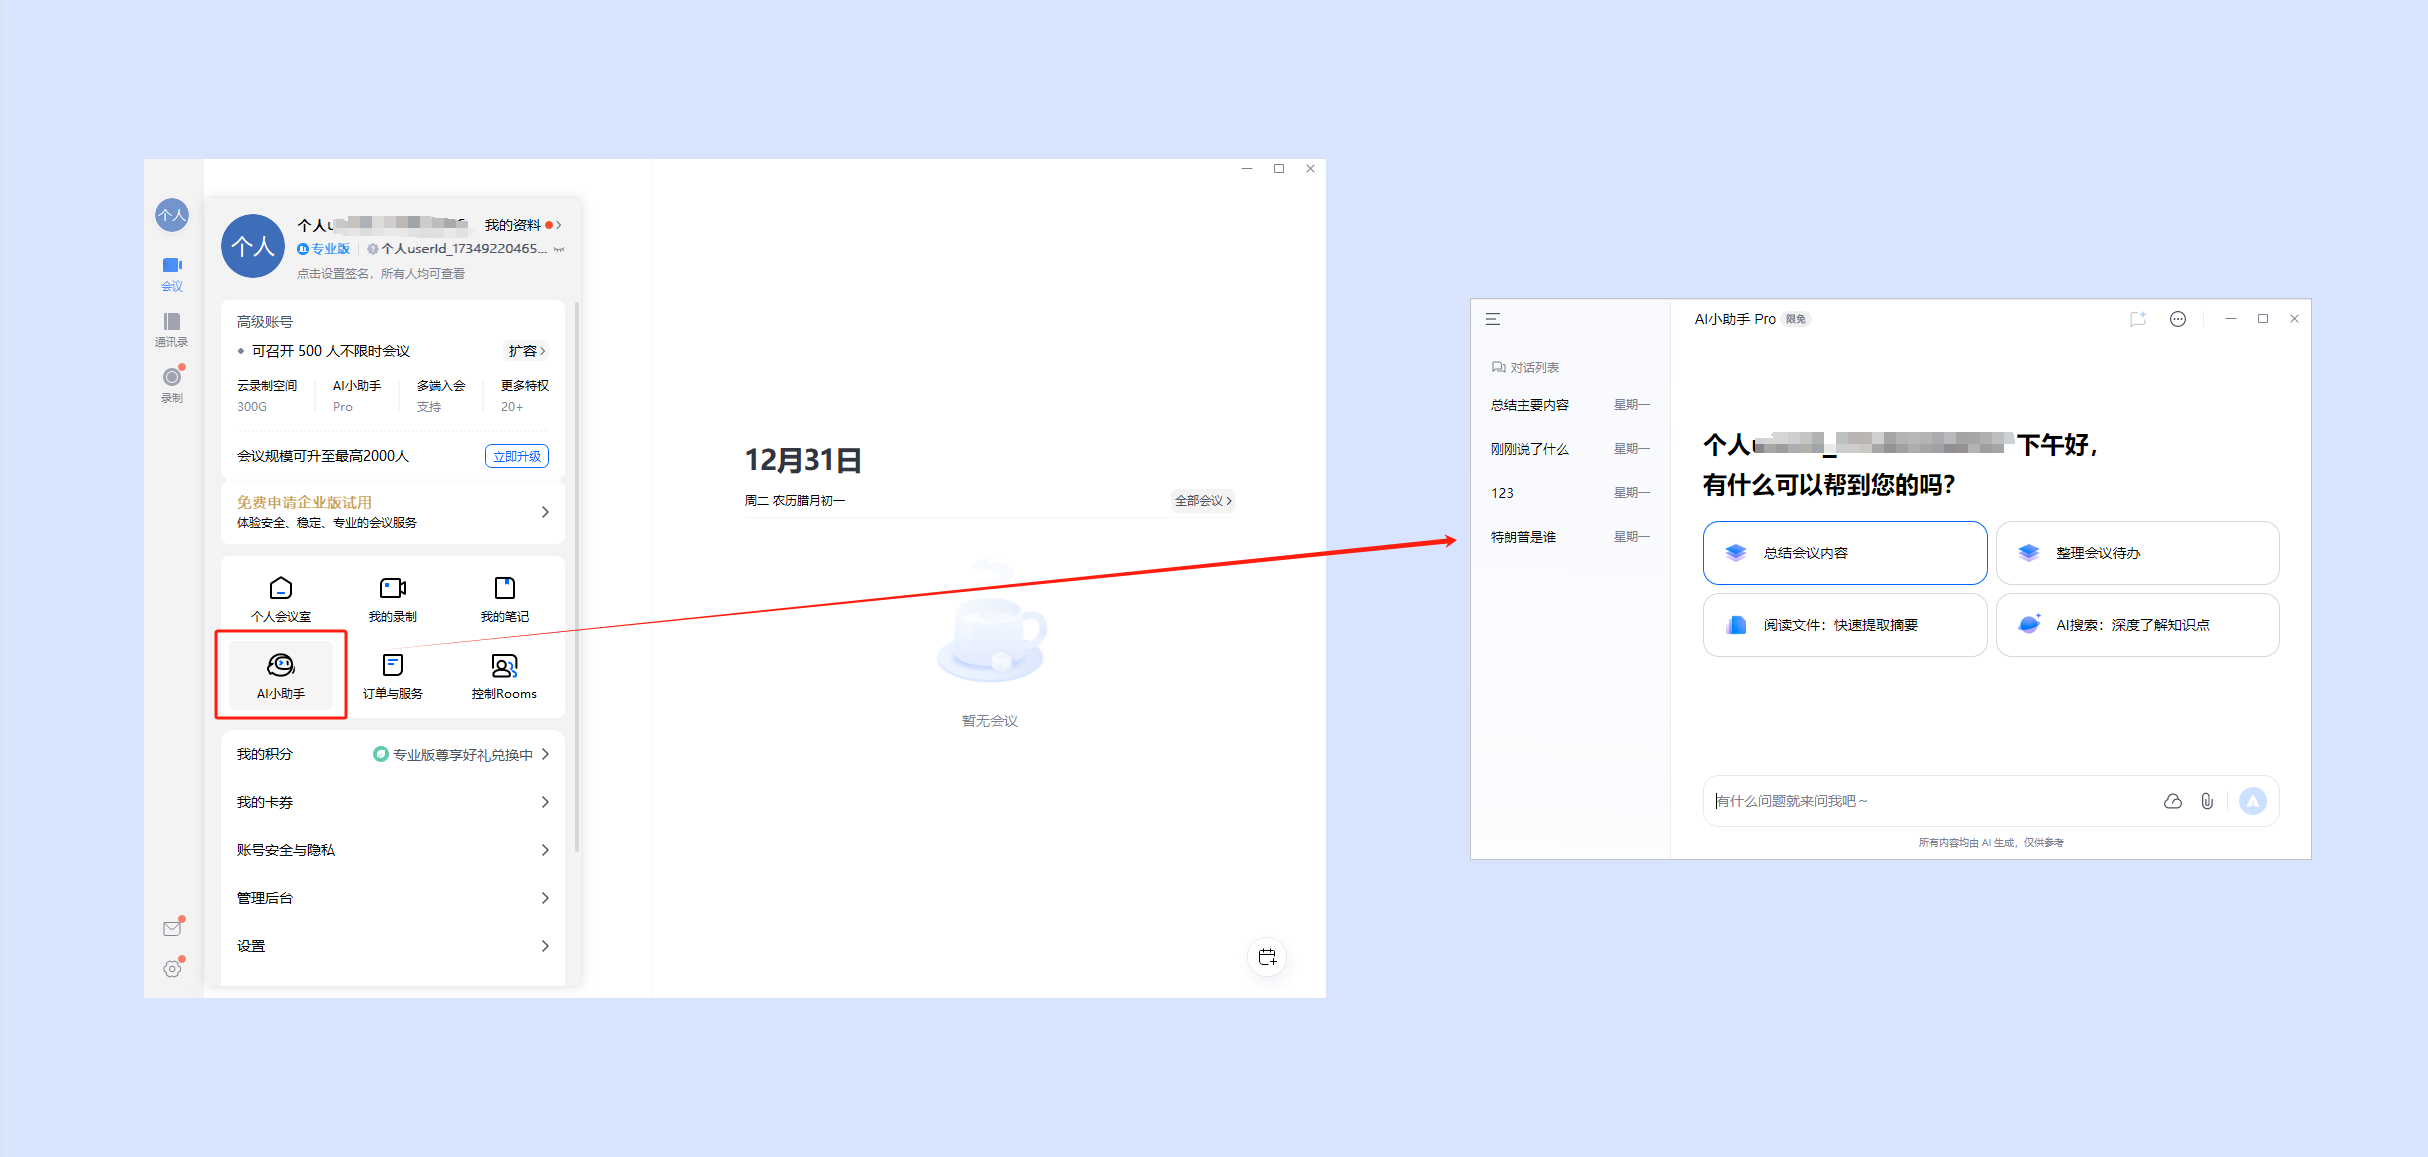The image size is (2428, 1157).
Task: Expand the 我的积分 points row
Action: pos(393,754)
